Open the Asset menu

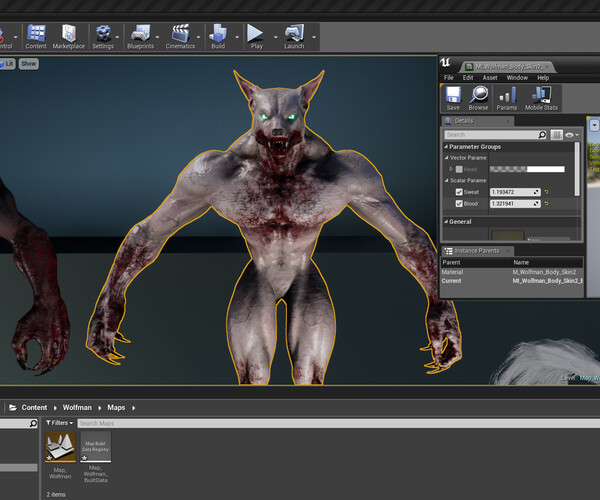click(x=490, y=78)
